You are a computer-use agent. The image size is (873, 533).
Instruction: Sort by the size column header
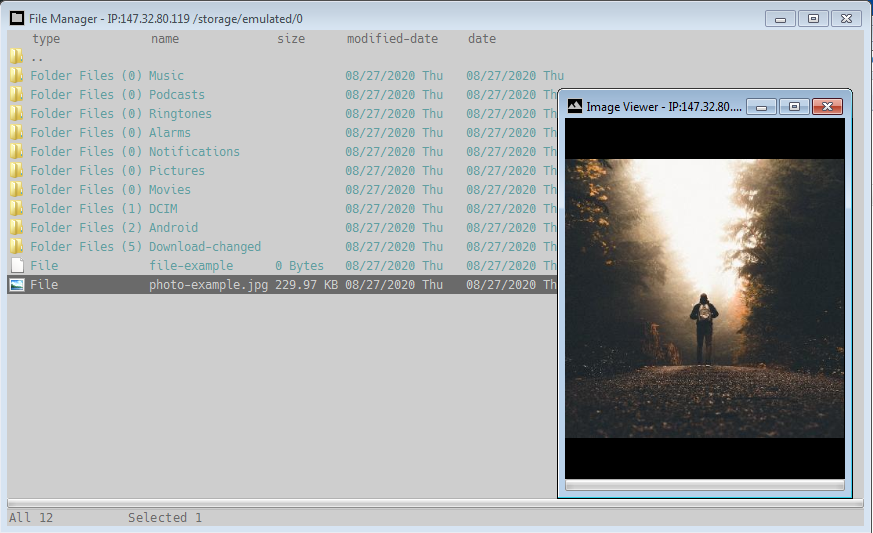tap(291, 39)
